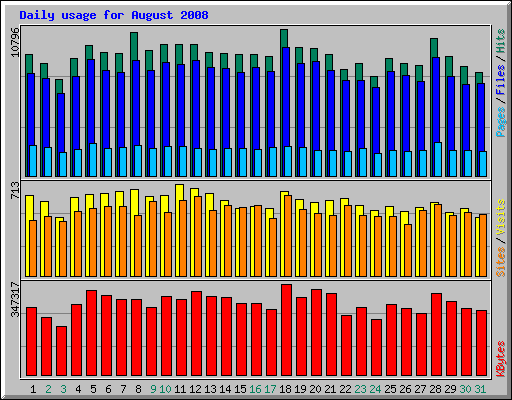Click day label 27 on the x-axis
Image resolution: width=512 pixels, height=400 pixels.
pyautogui.click(x=420, y=389)
